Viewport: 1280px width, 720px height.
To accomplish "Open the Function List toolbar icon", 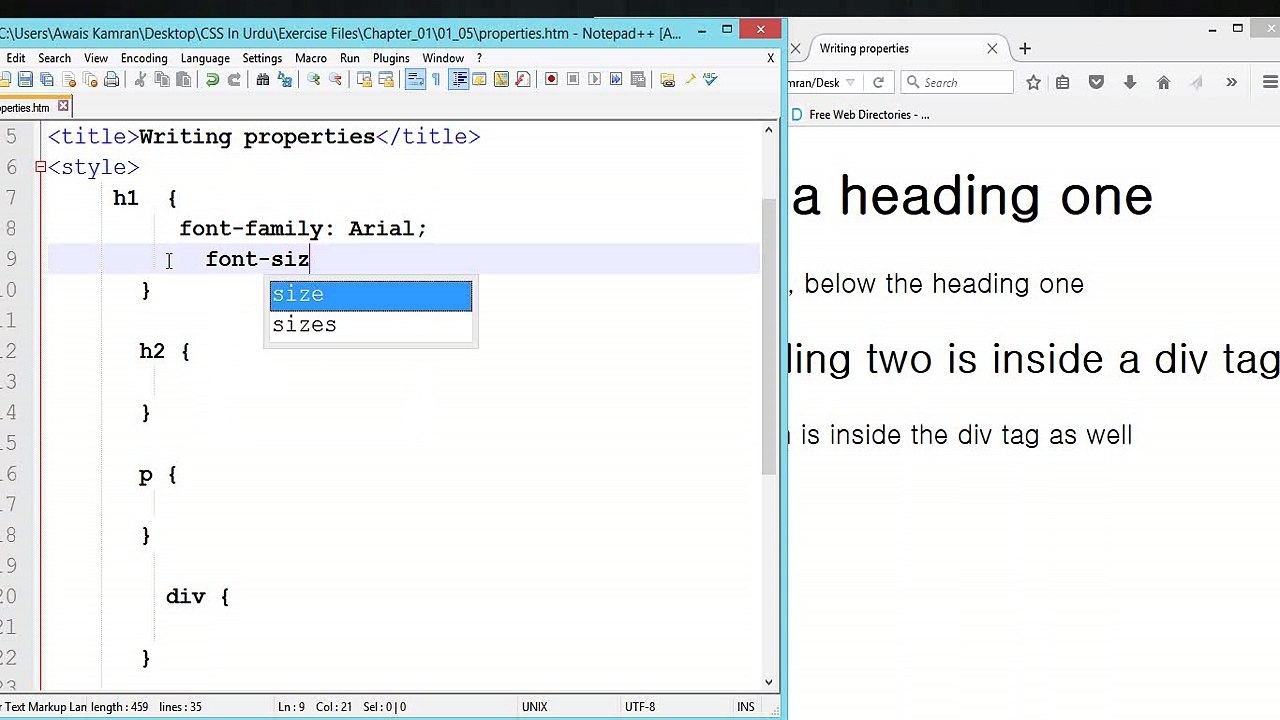I will pos(522,79).
